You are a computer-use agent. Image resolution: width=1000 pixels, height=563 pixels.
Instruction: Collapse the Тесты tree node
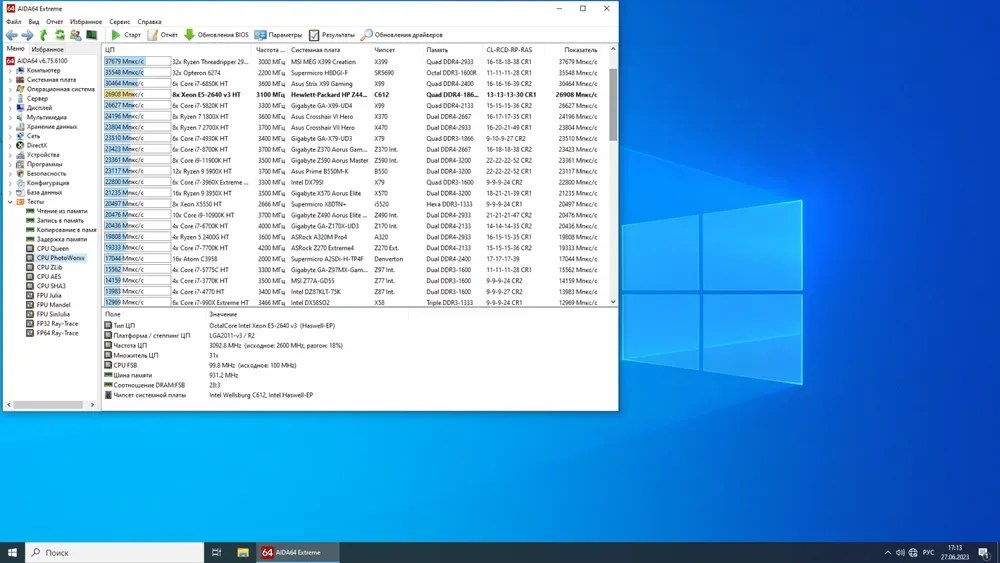coord(11,202)
